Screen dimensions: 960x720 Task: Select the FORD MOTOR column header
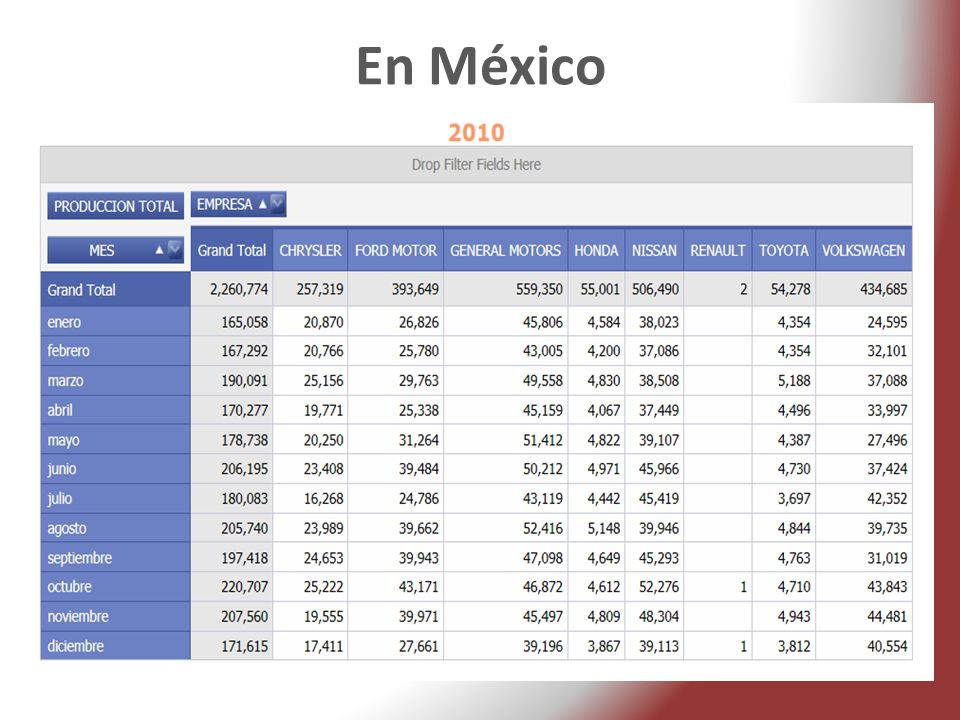[396, 250]
